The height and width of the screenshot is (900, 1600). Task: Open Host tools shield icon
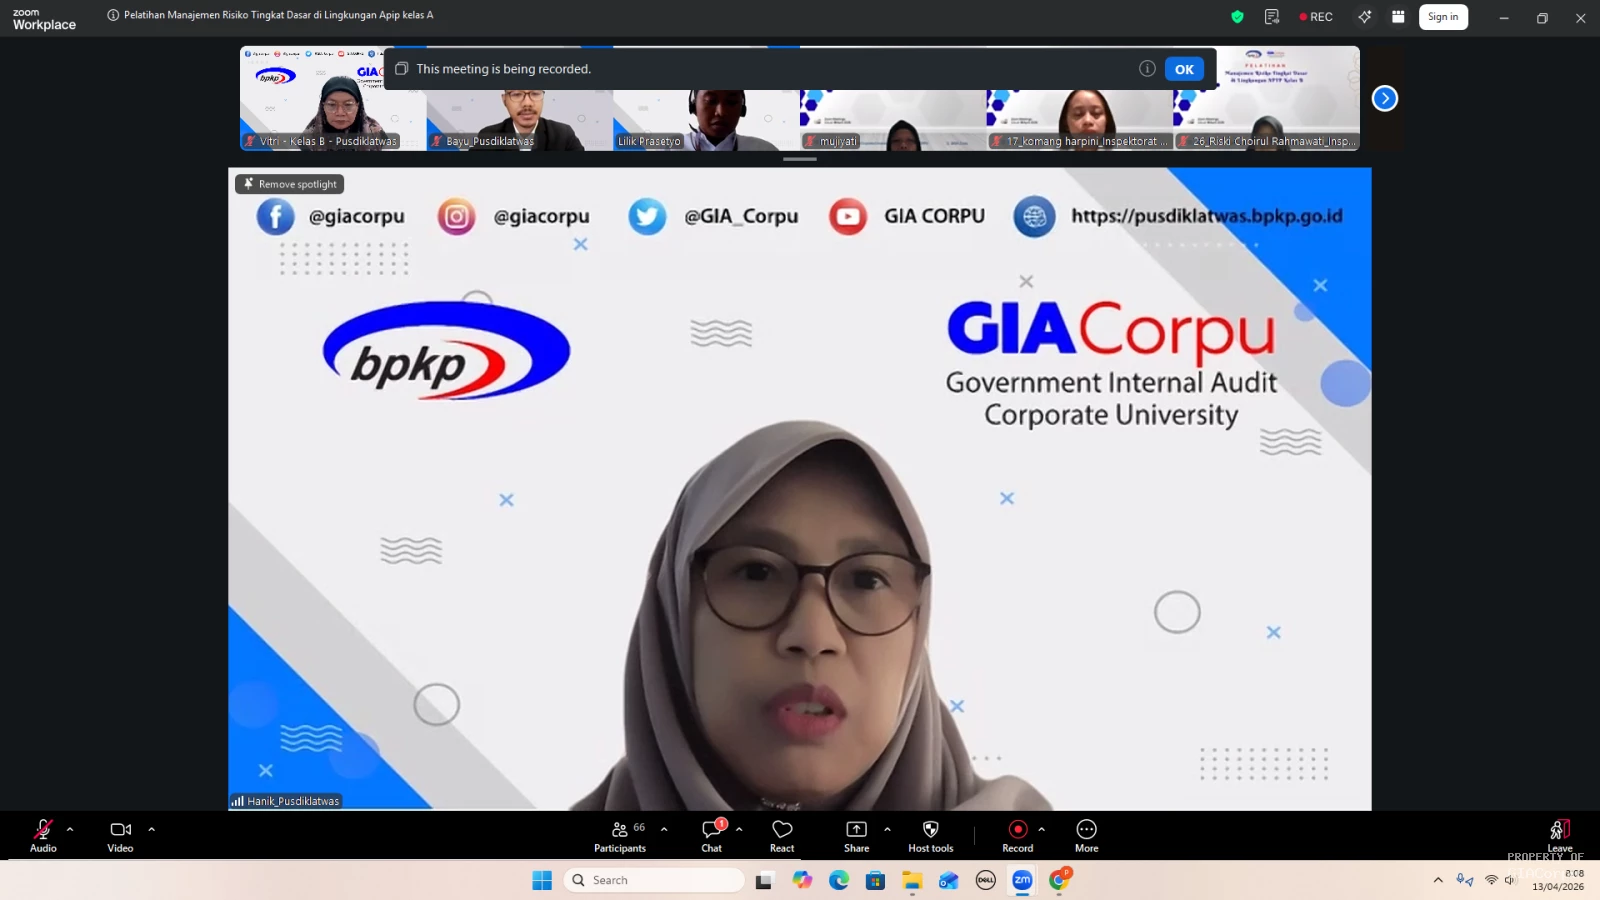[x=930, y=830]
